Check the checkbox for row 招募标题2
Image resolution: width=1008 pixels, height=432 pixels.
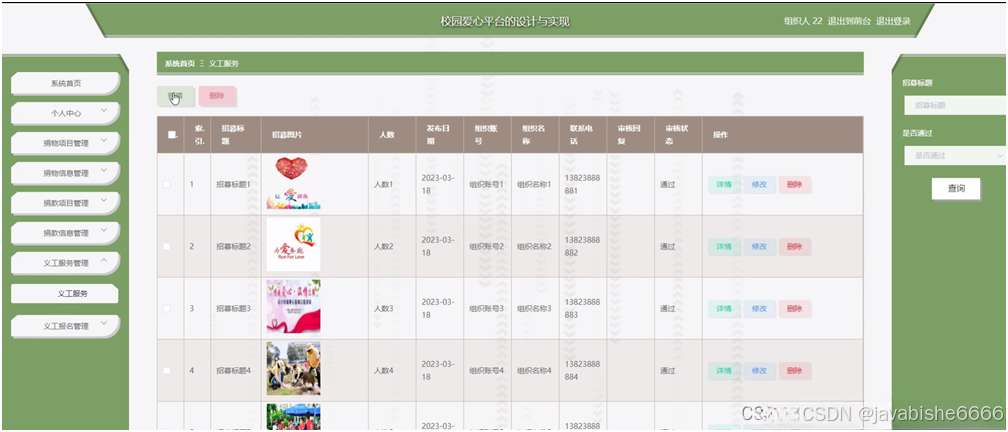coord(167,246)
